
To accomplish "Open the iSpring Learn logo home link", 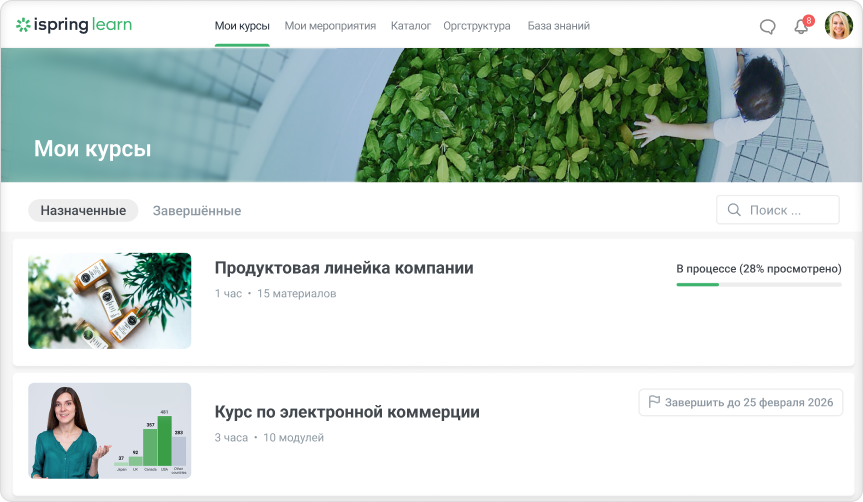I will pyautogui.click(x=74, y=25).
